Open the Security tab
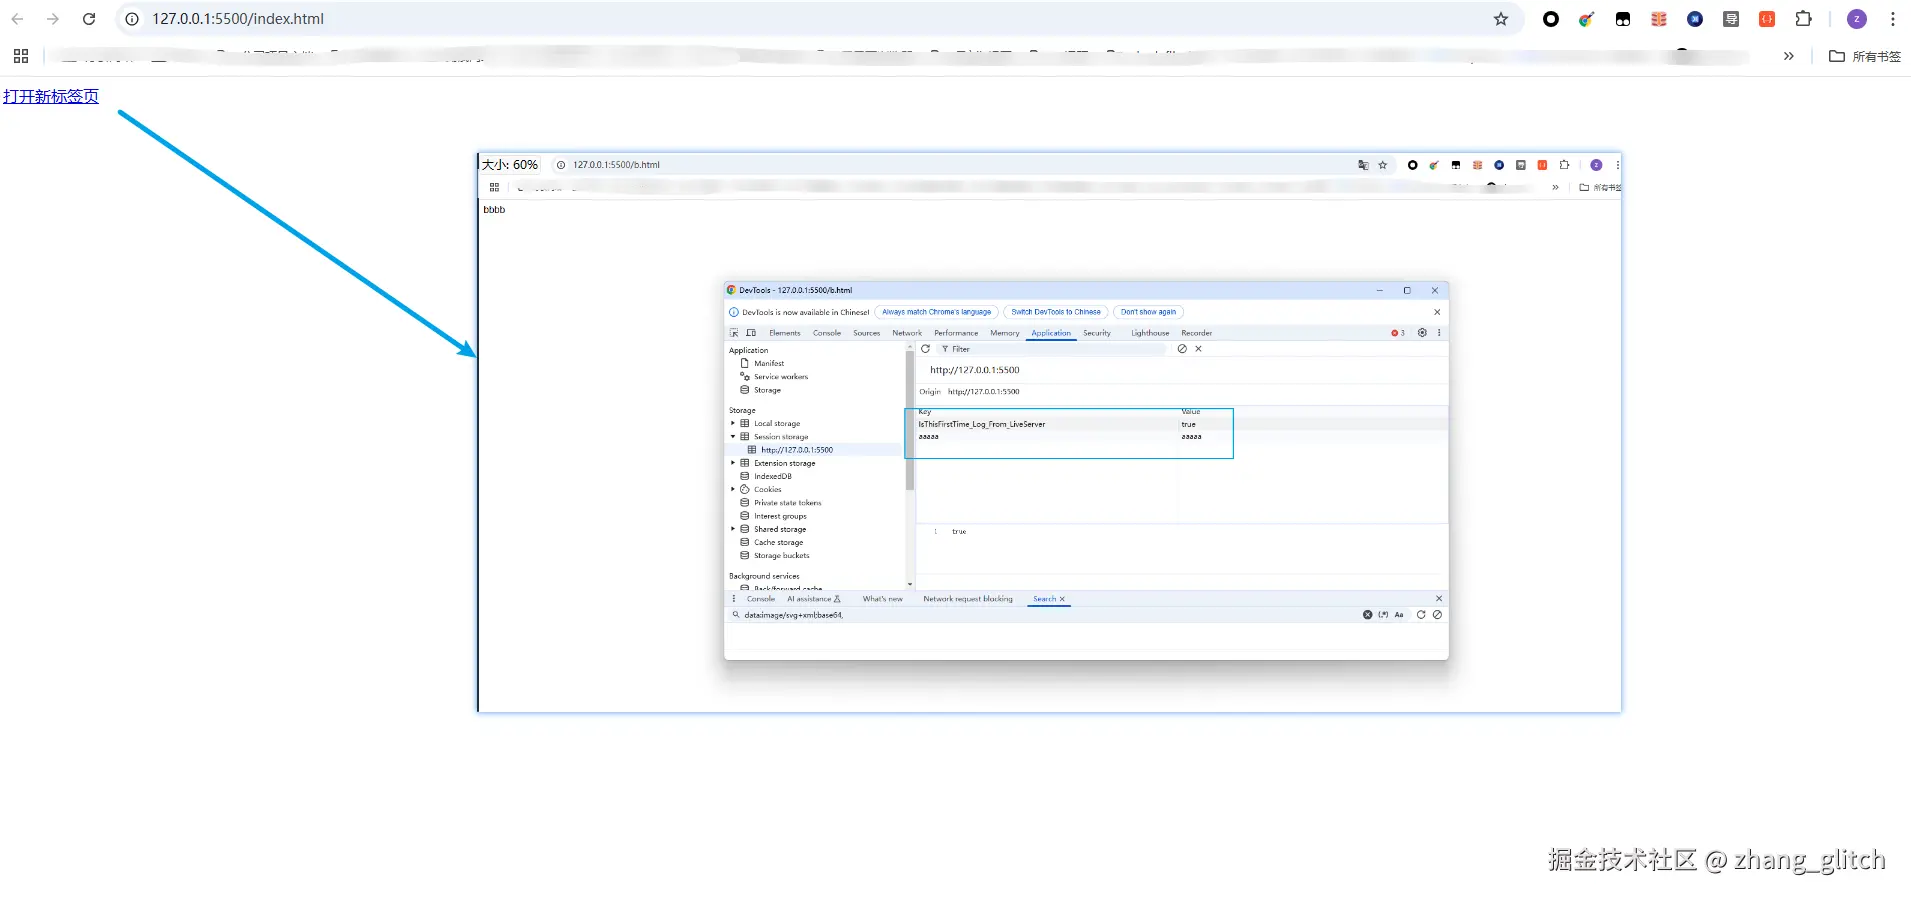 (1097, 333)
